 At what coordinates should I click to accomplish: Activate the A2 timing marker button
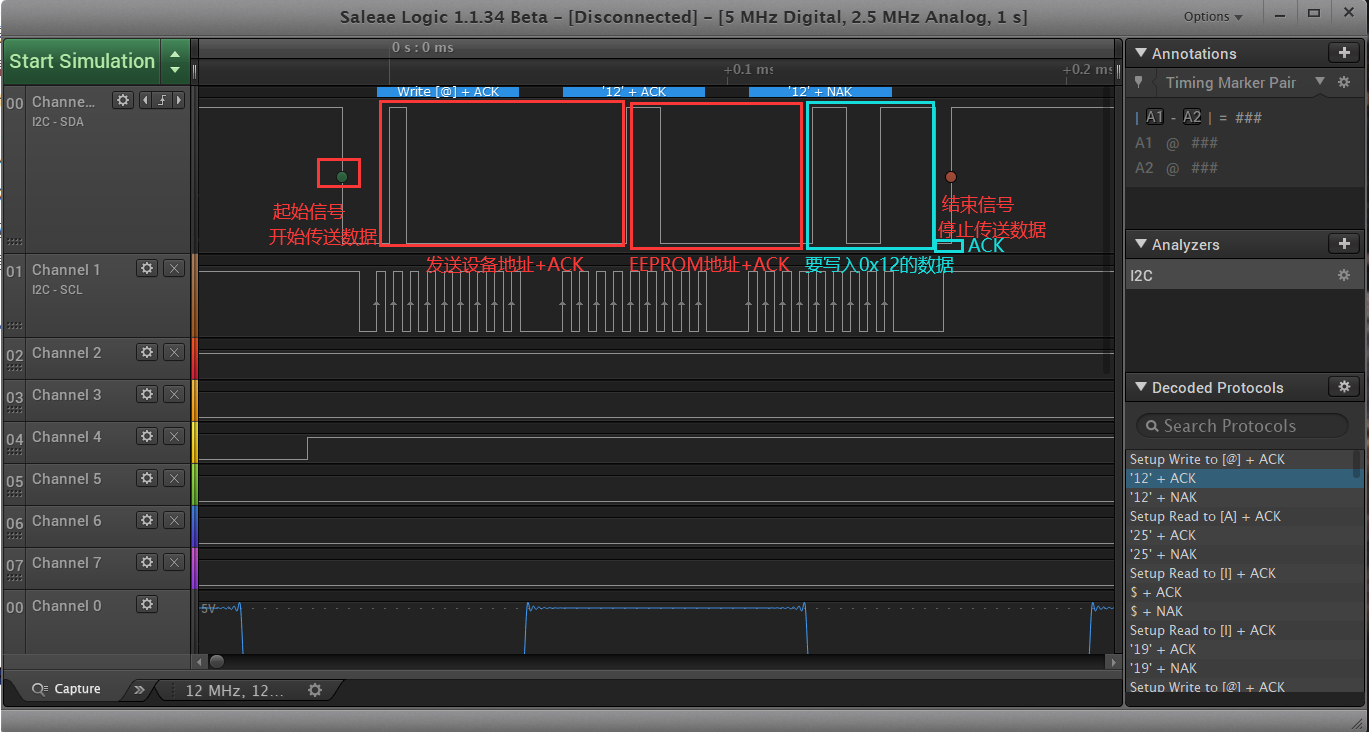[1192, 116]
